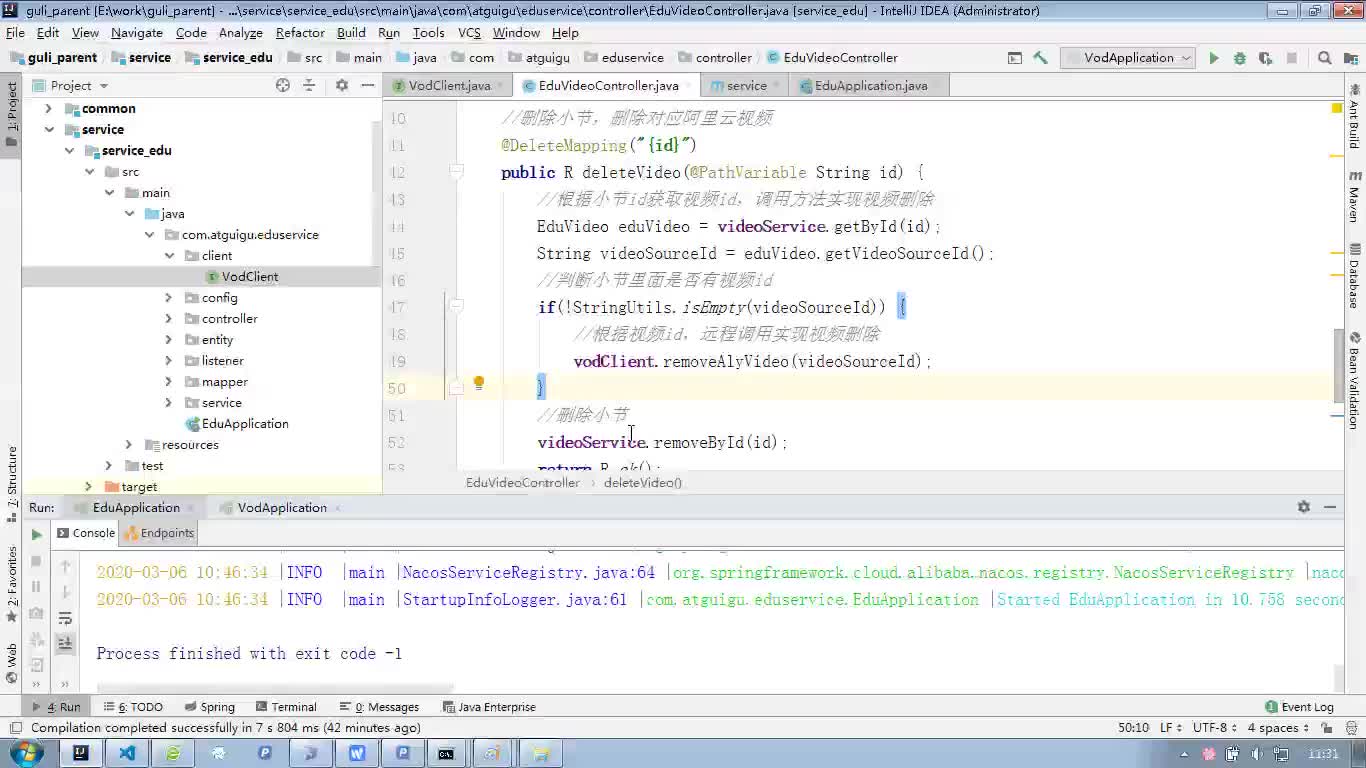Toggle the Project side tool window button
1366x768 pixels.
click(x=12, y=114)
